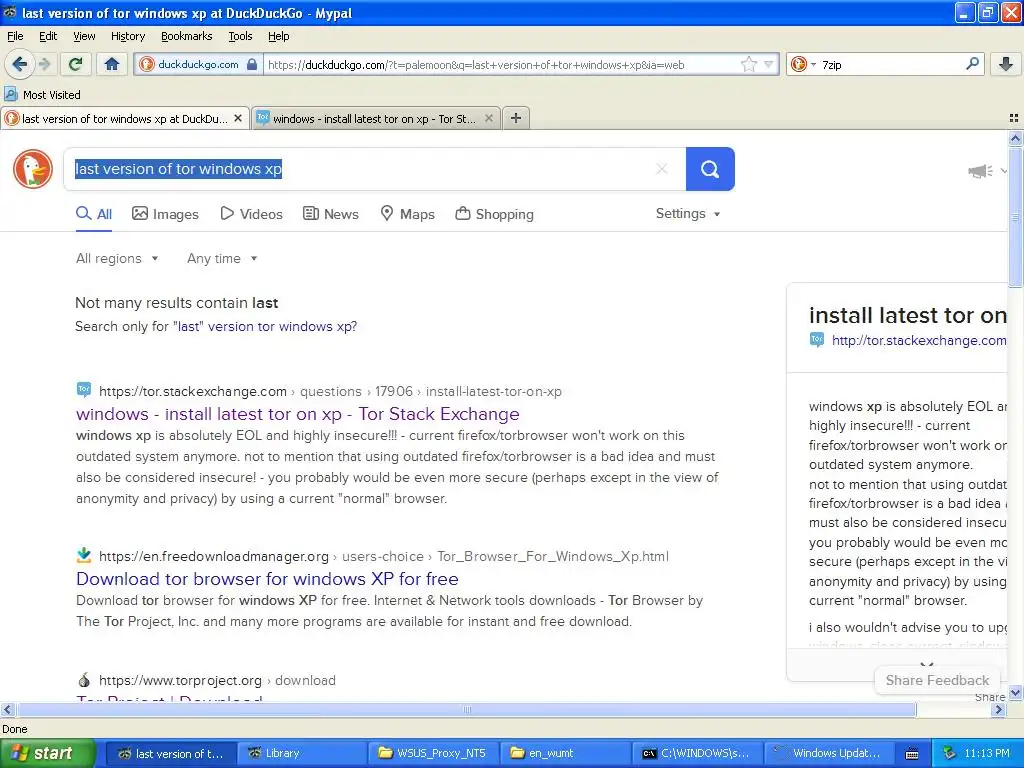
Task: Click the torproject.org download URL
Action: coord(217,680)
